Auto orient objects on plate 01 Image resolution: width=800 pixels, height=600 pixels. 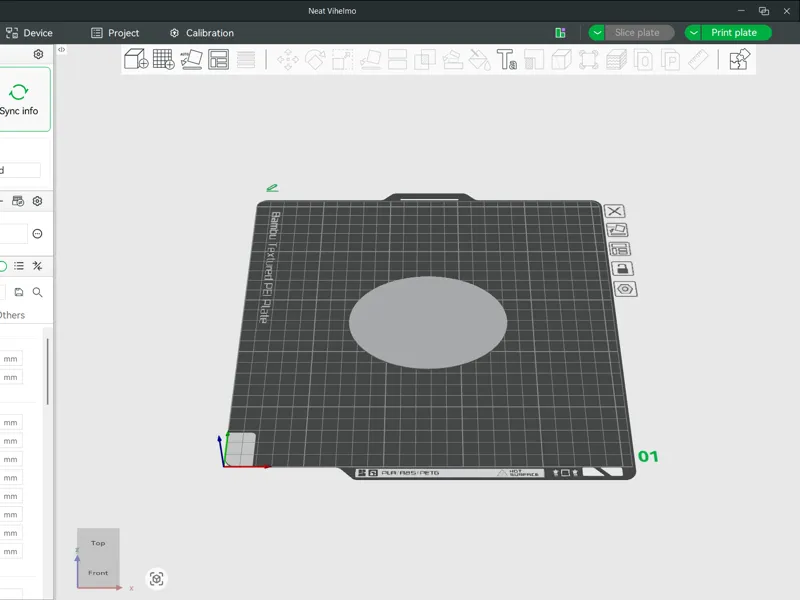[617, 230]
